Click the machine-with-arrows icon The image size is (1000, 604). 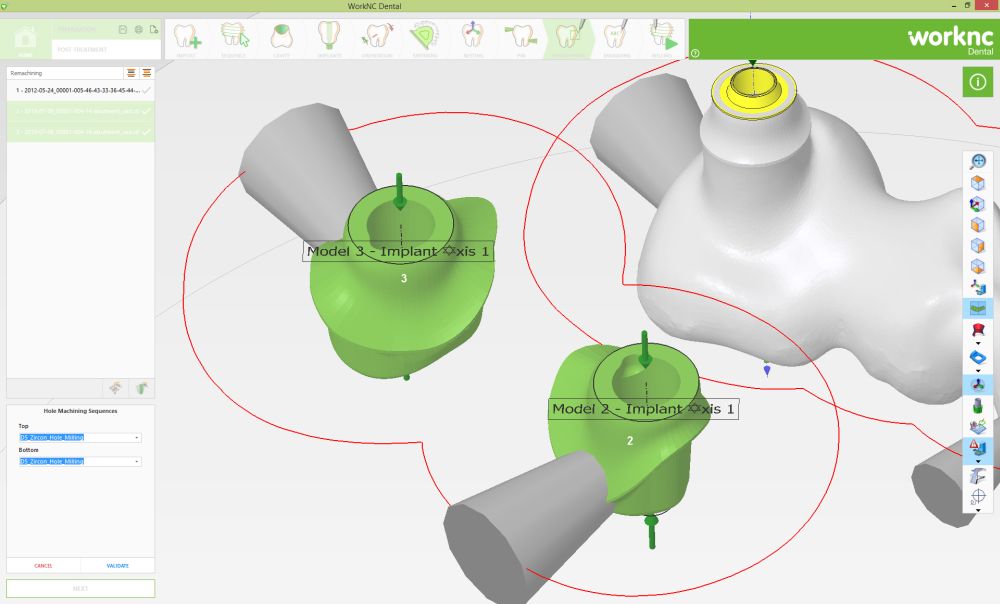coord(978,426)
